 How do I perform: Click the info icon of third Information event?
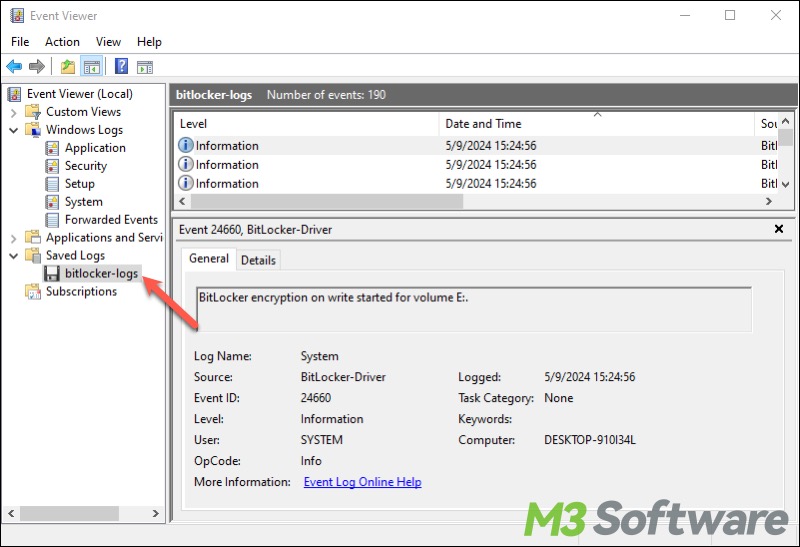[186, 183]
